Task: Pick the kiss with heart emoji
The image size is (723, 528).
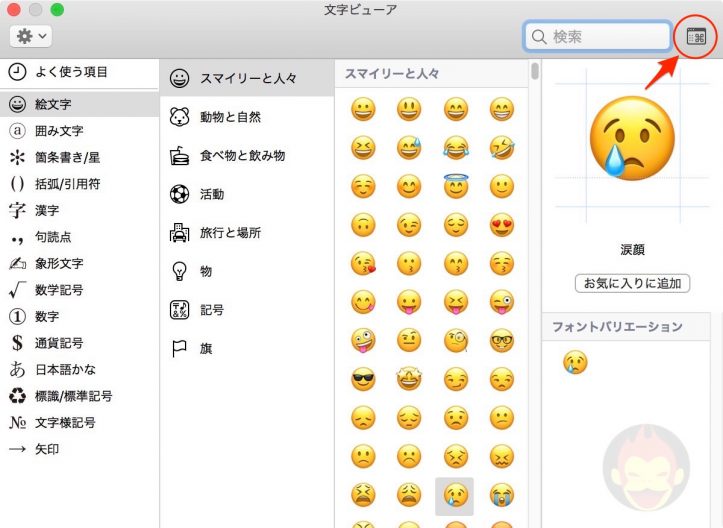Action: point(363,264)
